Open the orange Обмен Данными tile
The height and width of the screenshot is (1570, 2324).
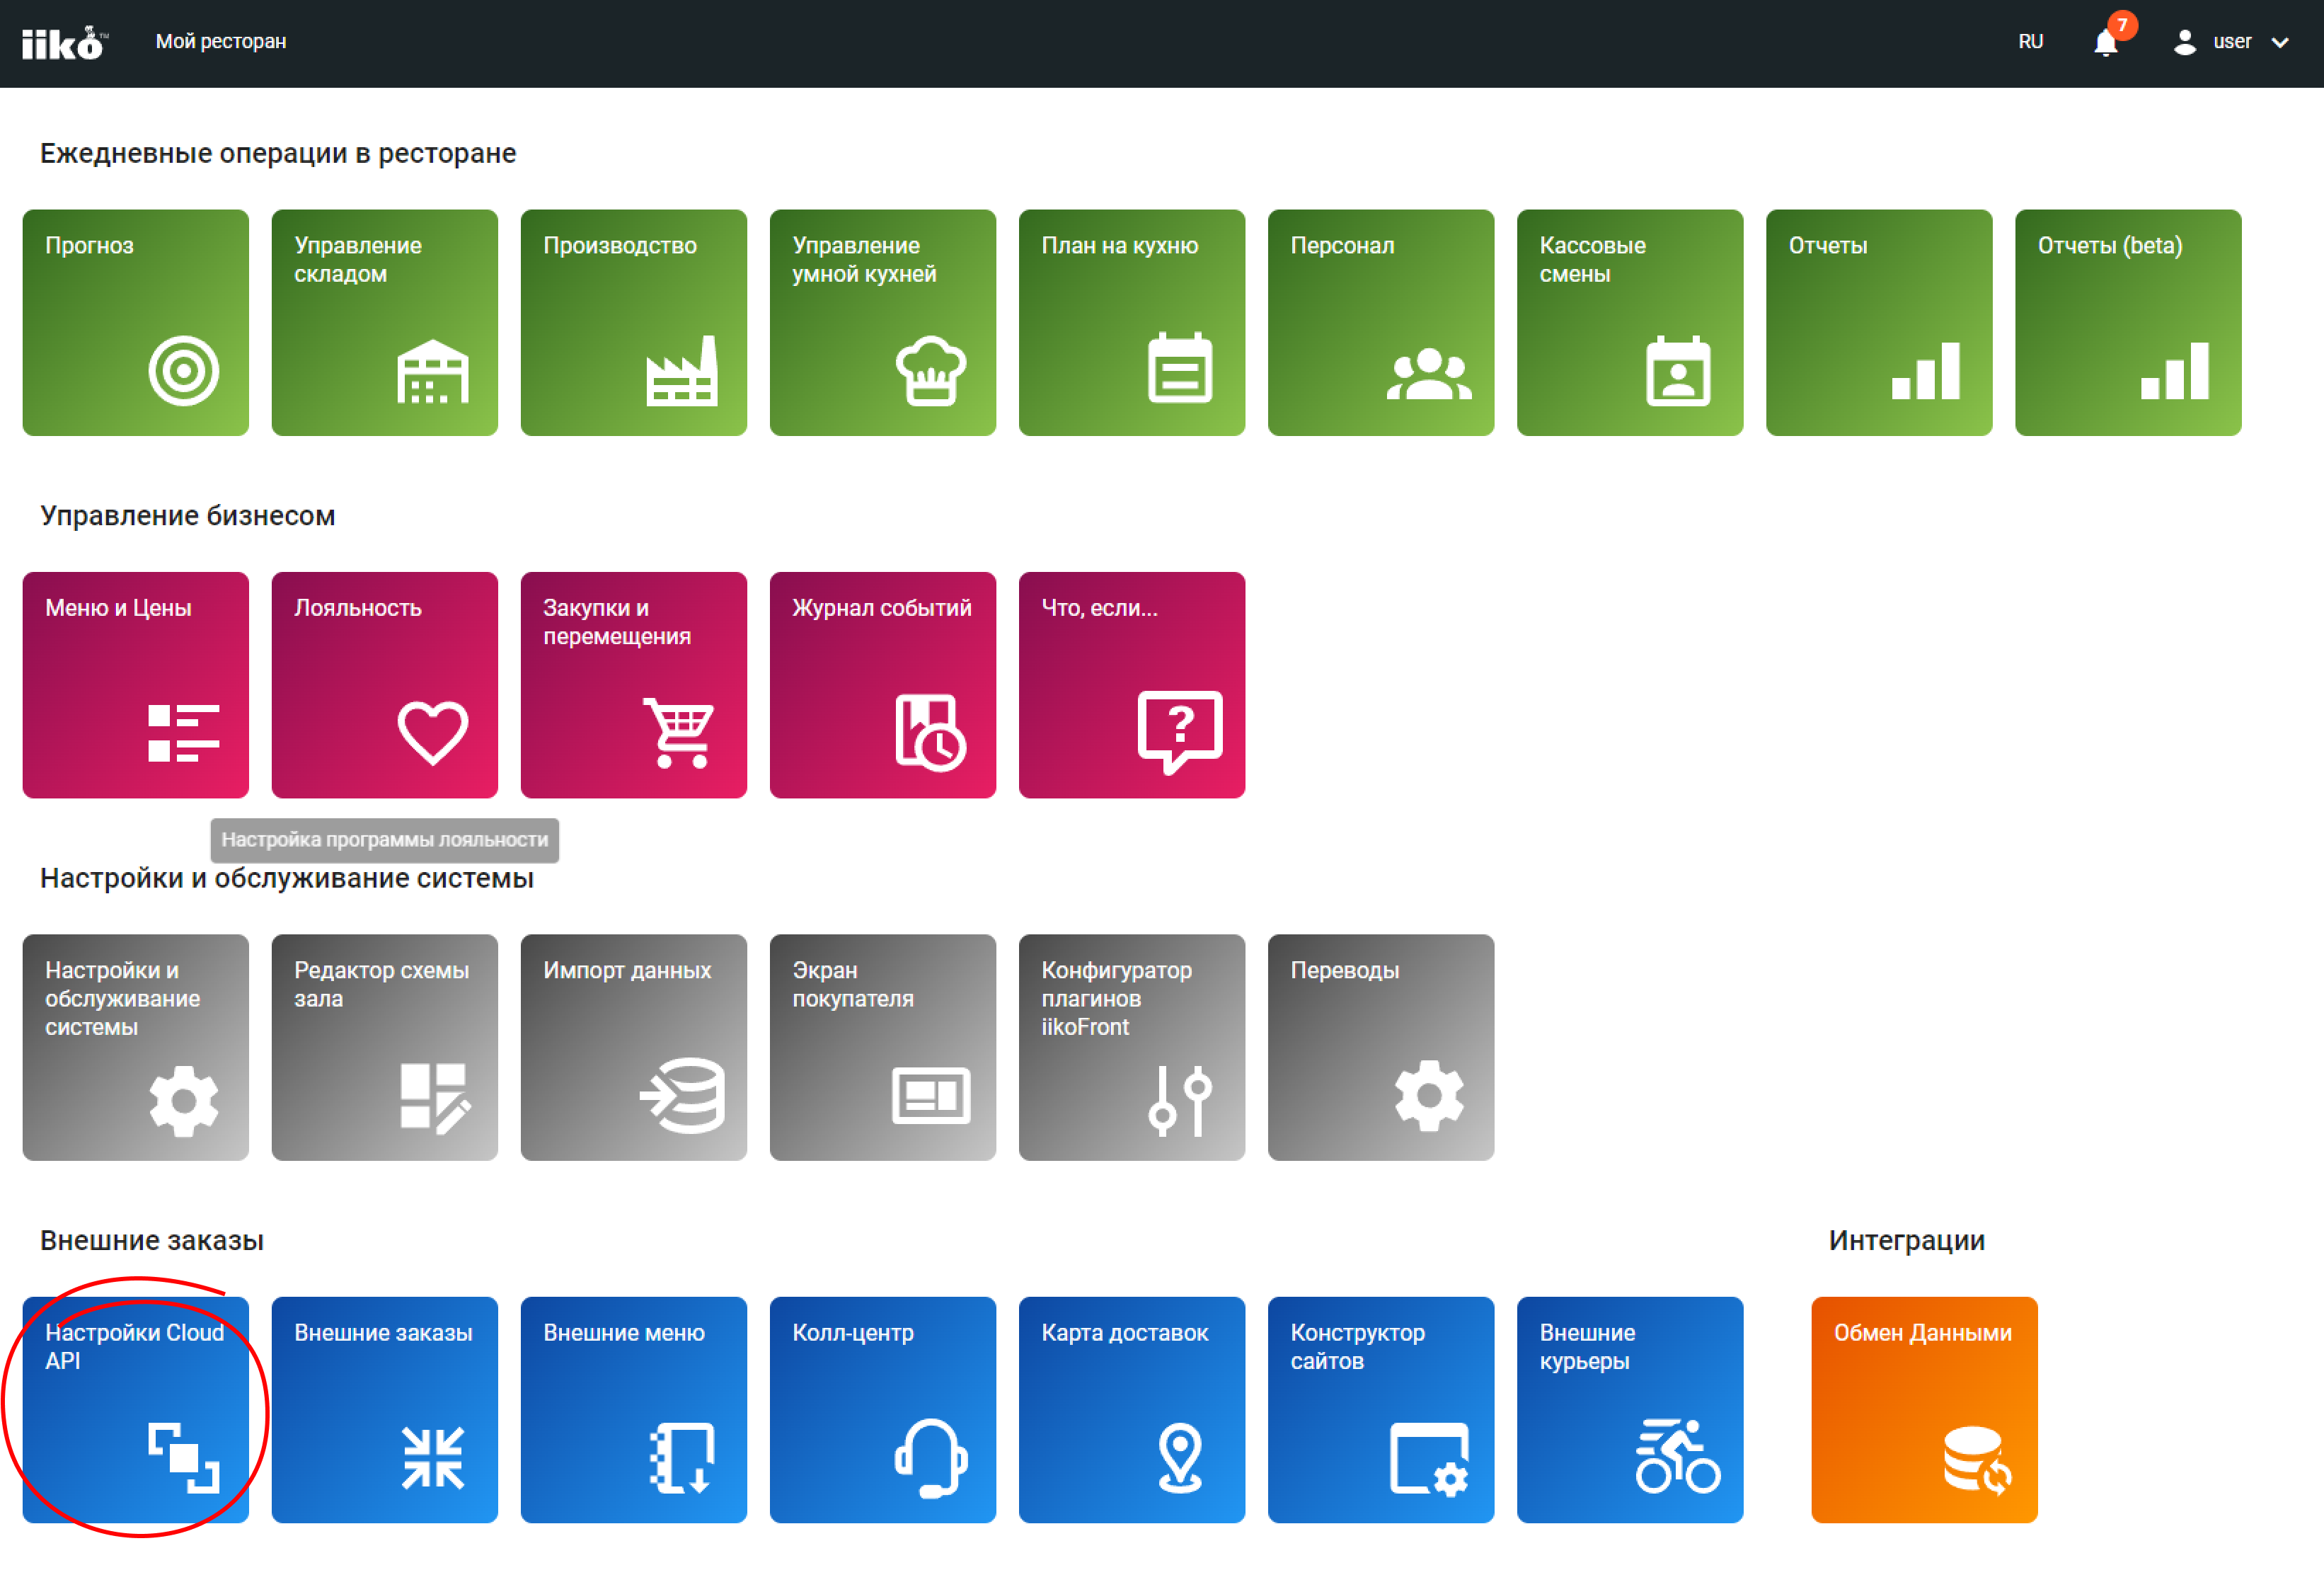click(x=1924, y=1410)
